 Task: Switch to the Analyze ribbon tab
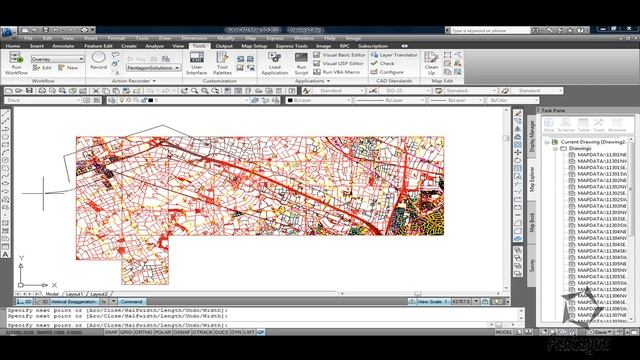point(154,46)
